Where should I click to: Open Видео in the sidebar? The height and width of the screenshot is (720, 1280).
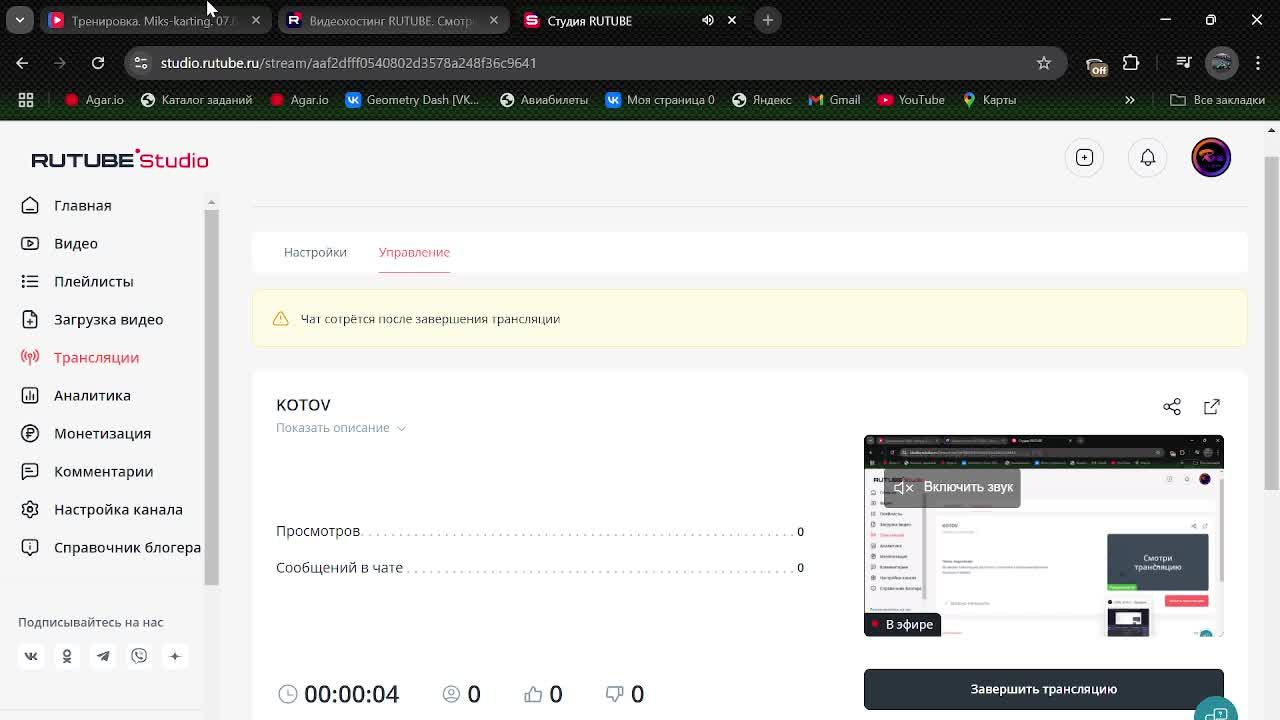[x=75, y=243]
